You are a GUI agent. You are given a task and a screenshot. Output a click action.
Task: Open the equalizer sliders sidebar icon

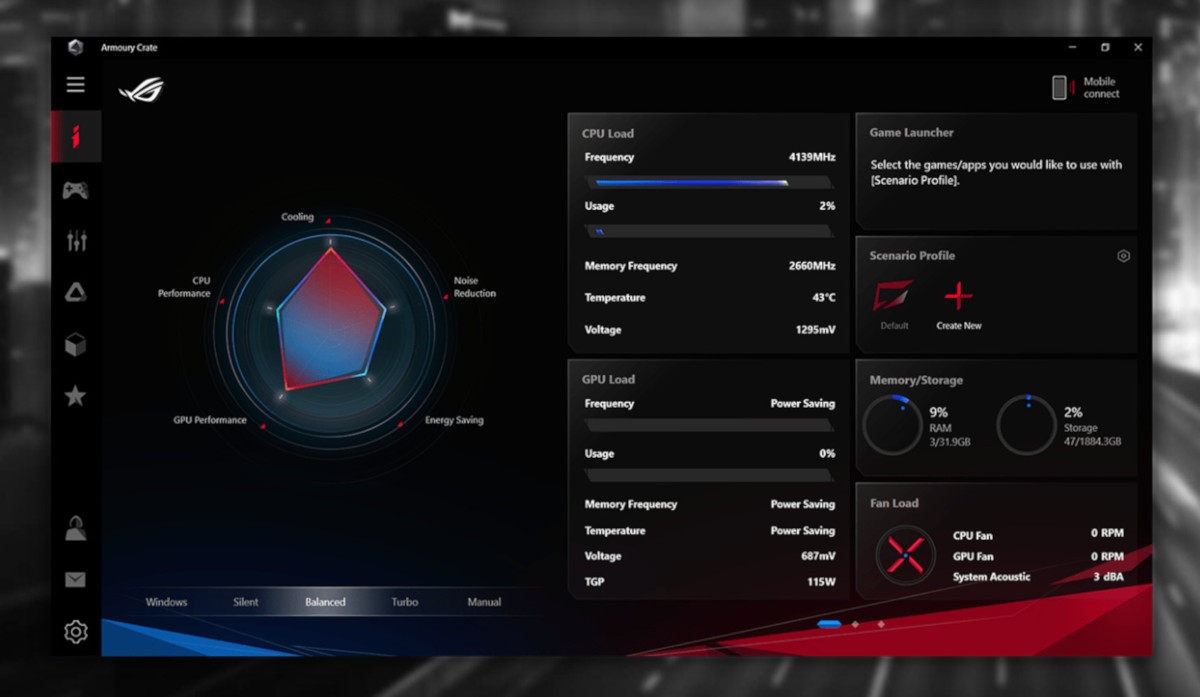[x=76, y=240]
